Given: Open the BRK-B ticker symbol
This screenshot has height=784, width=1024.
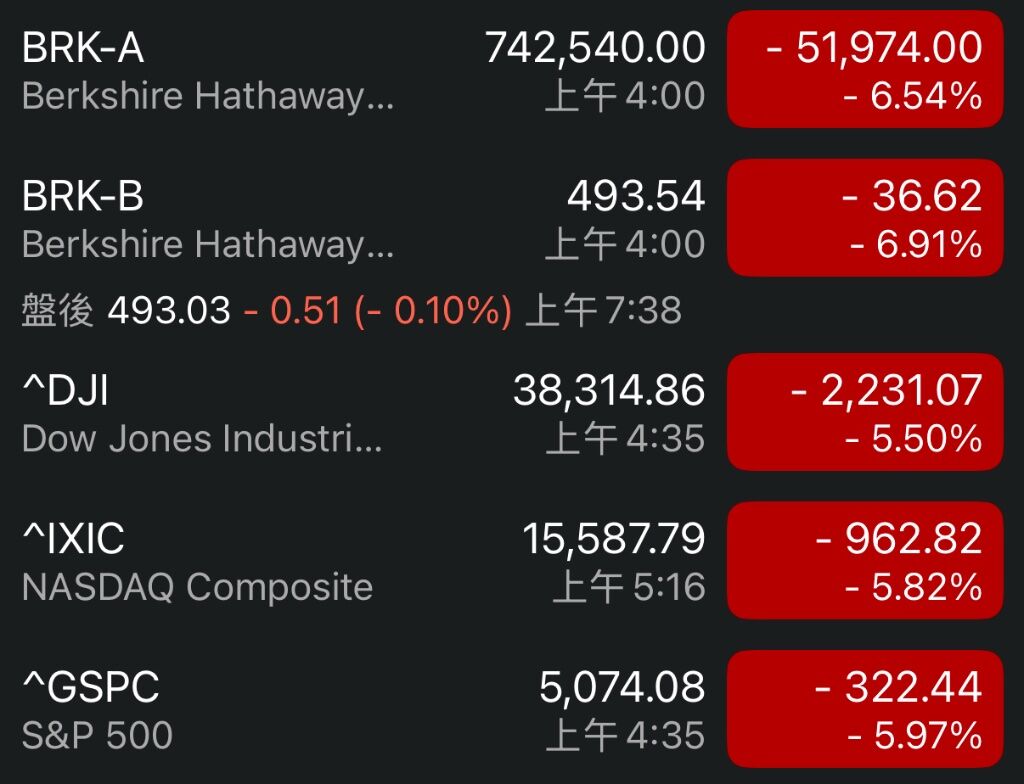Looking at the screenshot, I should (x=83, y=196).
